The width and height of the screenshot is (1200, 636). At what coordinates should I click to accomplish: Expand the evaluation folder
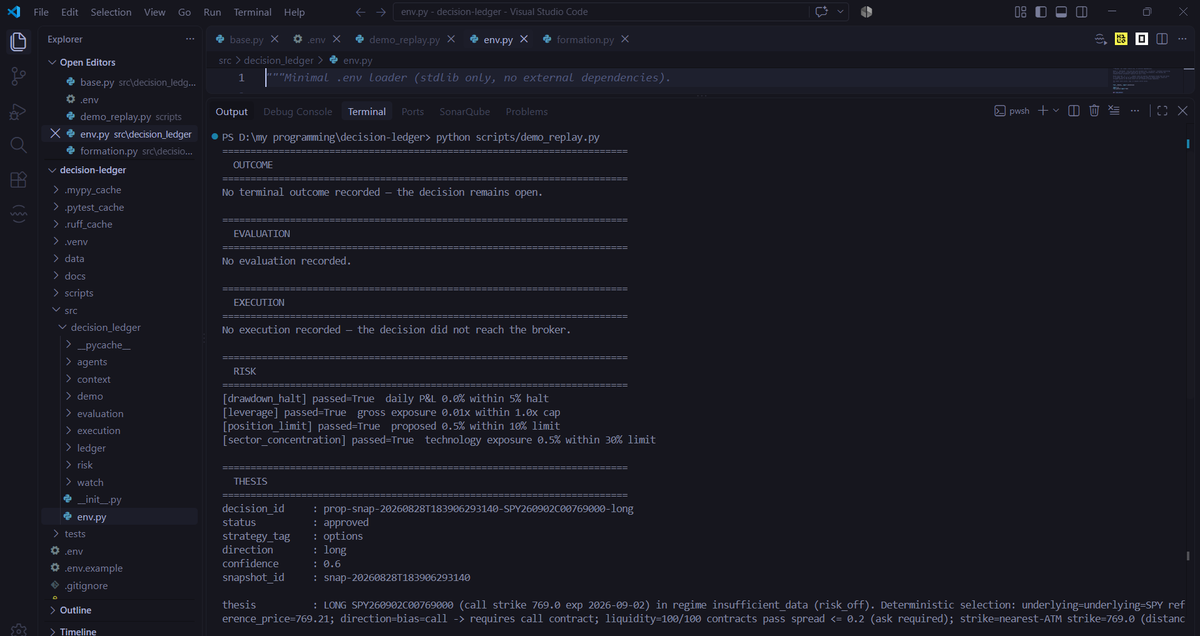pos(120,414)
